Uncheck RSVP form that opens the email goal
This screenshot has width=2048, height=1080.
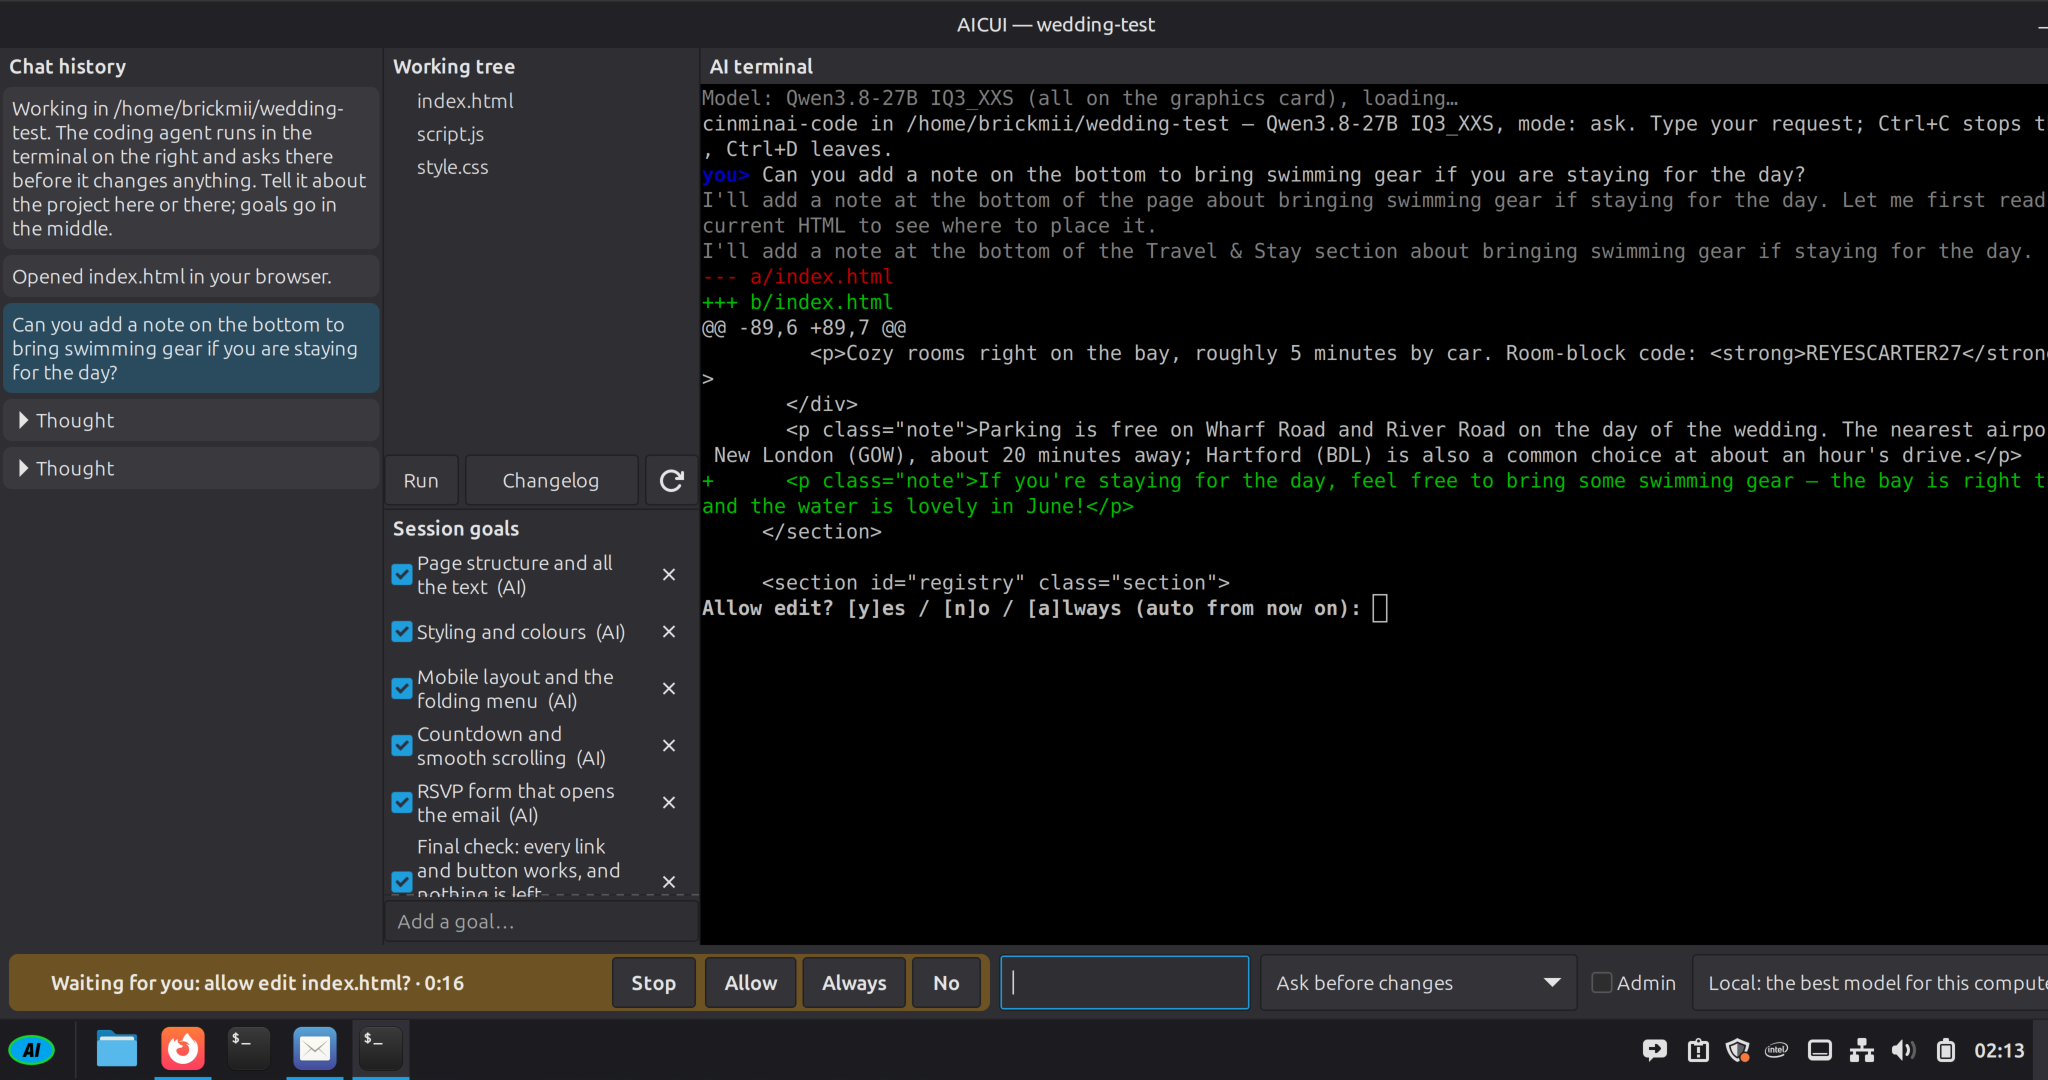[x=402, y=803]
